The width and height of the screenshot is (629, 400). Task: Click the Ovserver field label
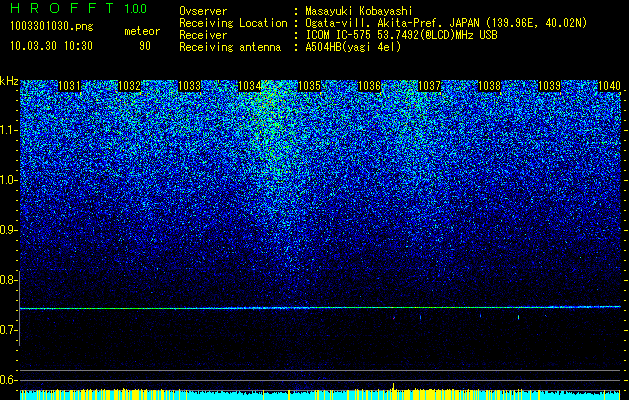(x=203, y=11)
